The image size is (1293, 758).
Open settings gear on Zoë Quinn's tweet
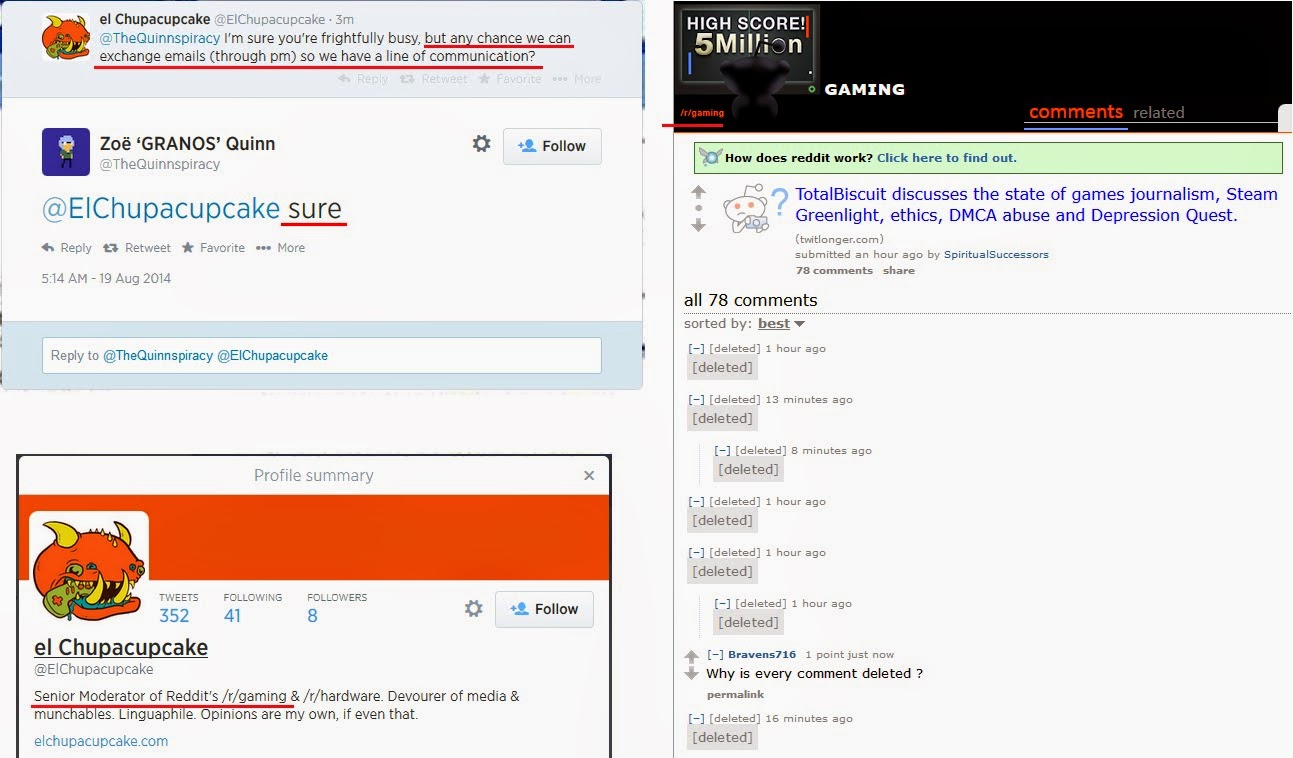point(481,144)
